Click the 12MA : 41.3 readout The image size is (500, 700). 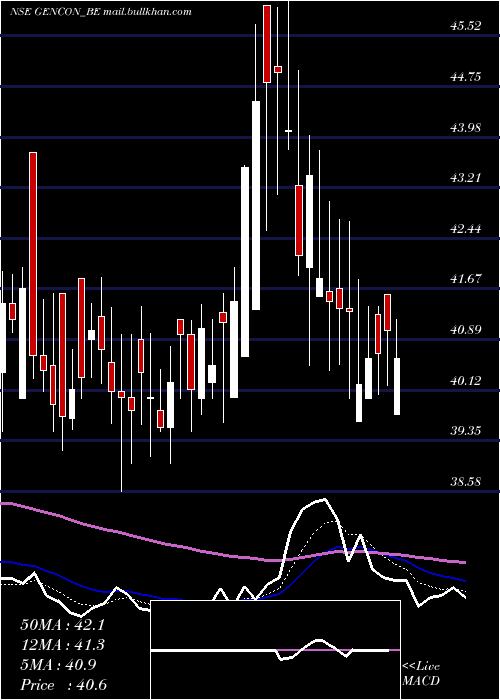62,645
